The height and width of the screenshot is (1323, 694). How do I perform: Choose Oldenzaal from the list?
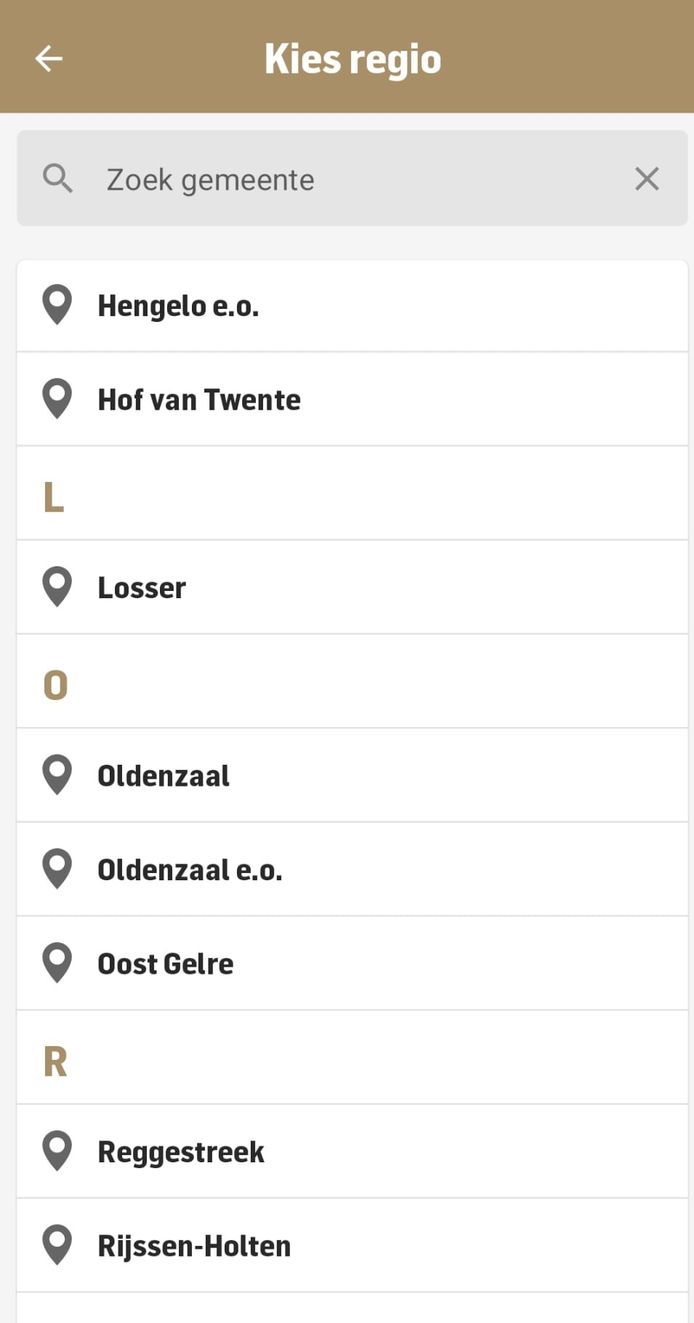[x=163, y=775]
